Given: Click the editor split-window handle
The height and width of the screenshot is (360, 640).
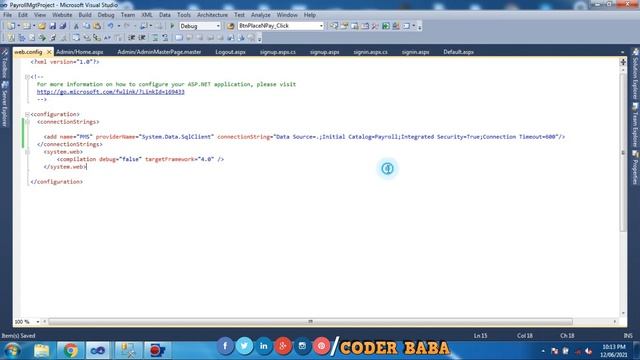Looking at the screenshot, I should pos(623,62).
